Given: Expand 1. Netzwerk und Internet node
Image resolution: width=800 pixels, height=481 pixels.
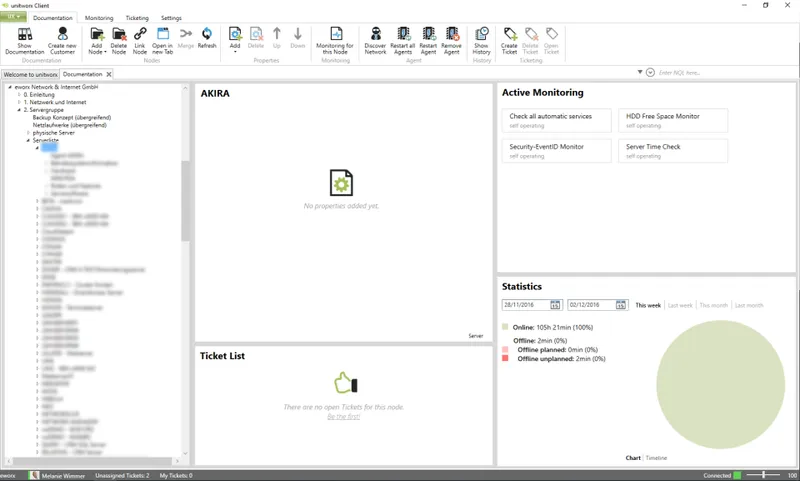Looking at the screenshot, I should point(19,102).
